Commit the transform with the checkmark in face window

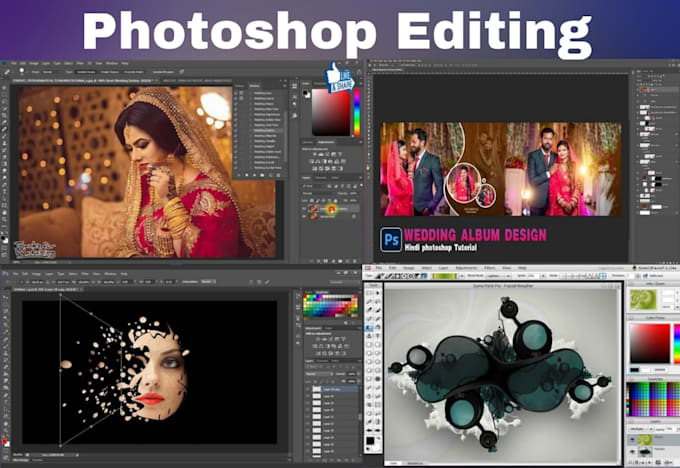tap(267, 282)
